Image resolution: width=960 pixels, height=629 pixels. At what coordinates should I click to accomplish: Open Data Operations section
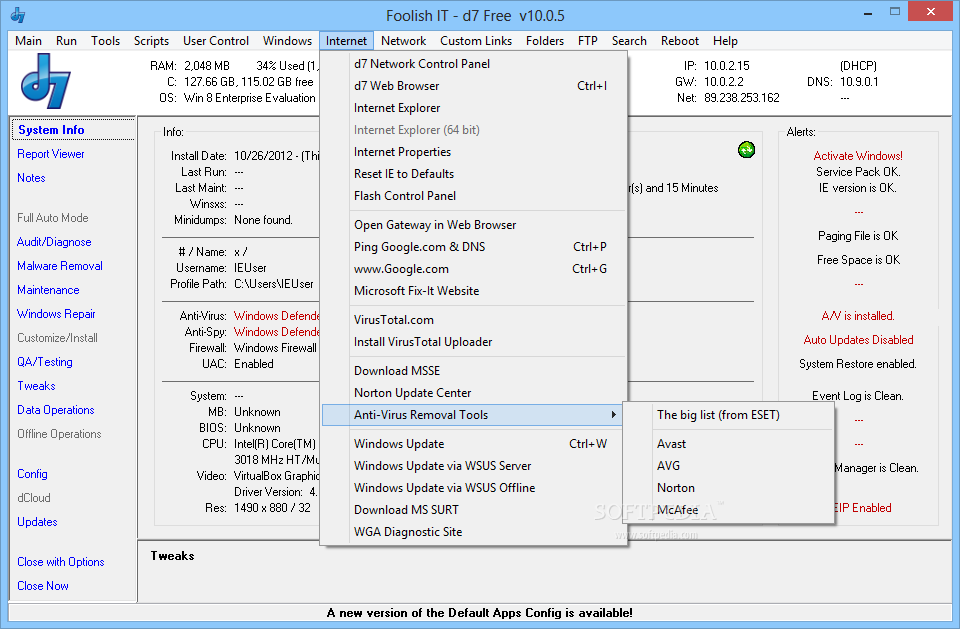56,410
